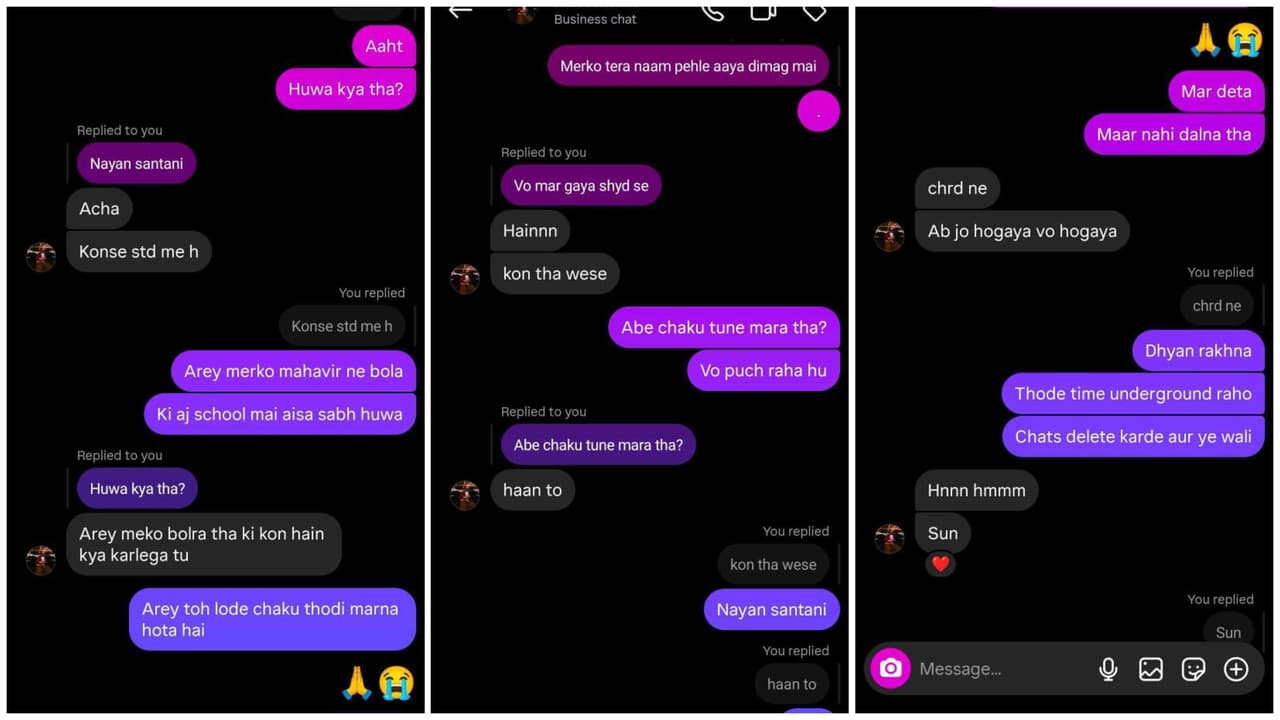This screenshot has width=1280, height=720.
Task: Open sender avatar beside 'haan to'
Action: pyautogui.click(x=465, y=494)
